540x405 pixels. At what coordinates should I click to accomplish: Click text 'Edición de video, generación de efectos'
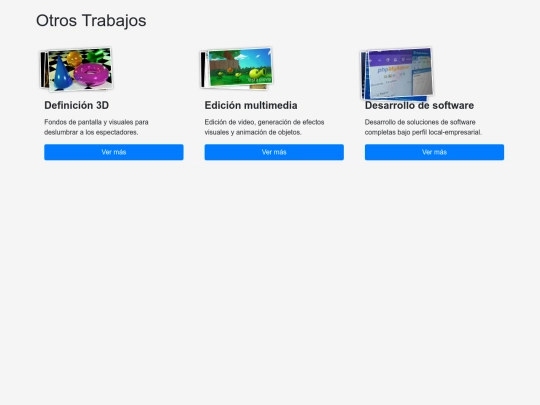click(x=264, y=122)
